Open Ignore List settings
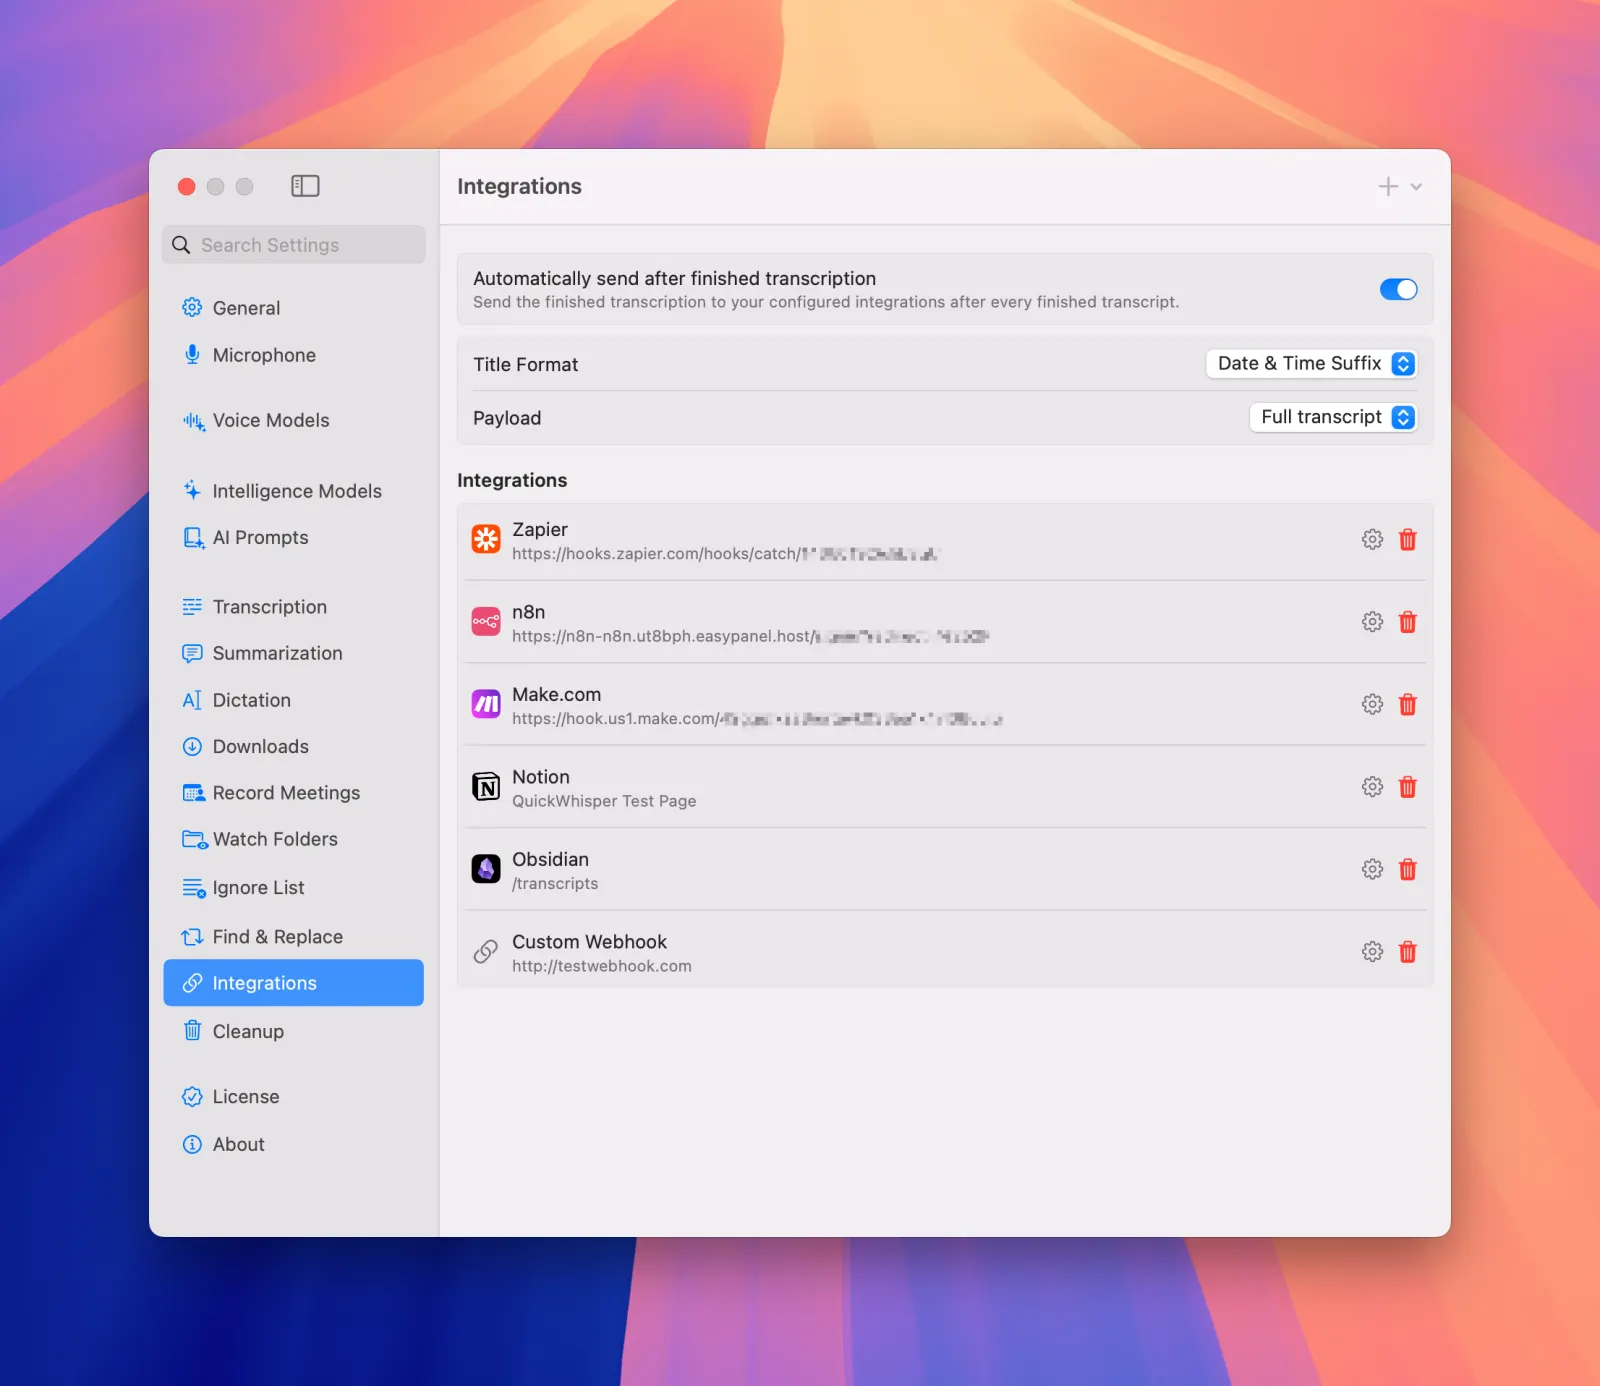This screenshot has width=1600, height=1386. coord(294,888)
